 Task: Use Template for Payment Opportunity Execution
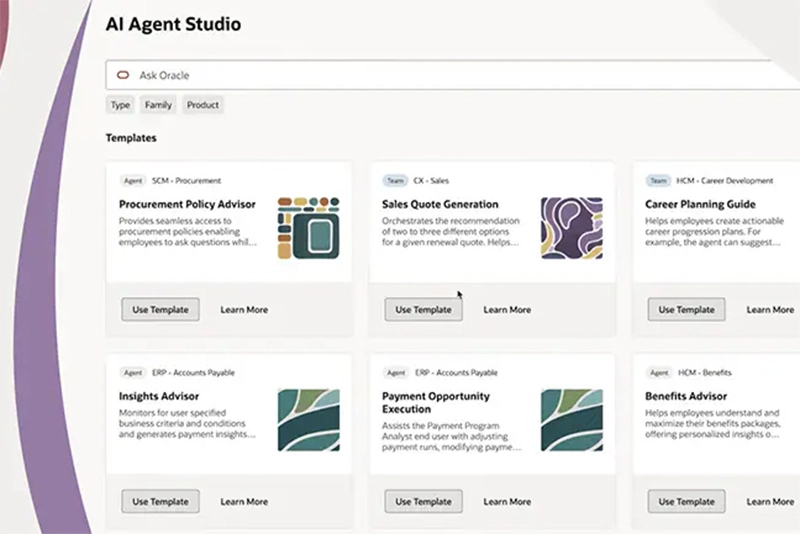[x=423, y=501]
